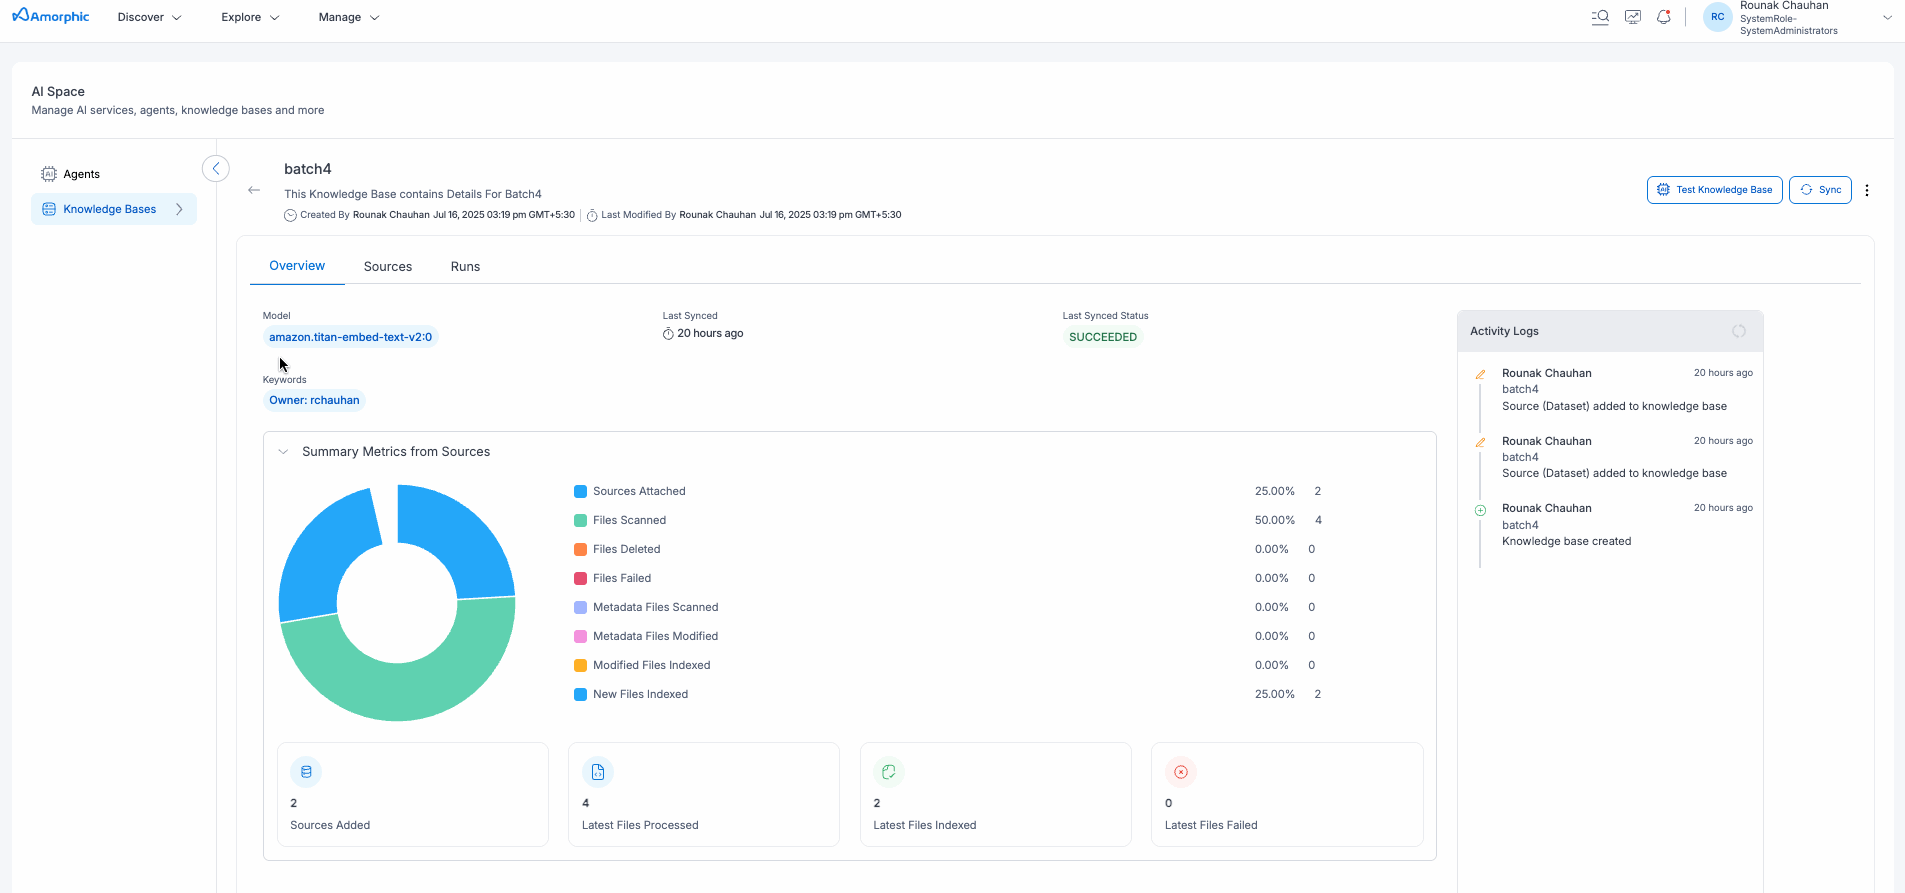Click the Amorphic logo in header

tap(51, 17)
